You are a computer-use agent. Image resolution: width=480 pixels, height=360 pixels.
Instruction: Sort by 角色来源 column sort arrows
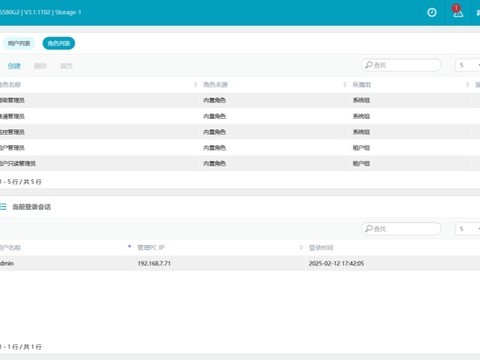pyautogui.click(x=345, y=85)
